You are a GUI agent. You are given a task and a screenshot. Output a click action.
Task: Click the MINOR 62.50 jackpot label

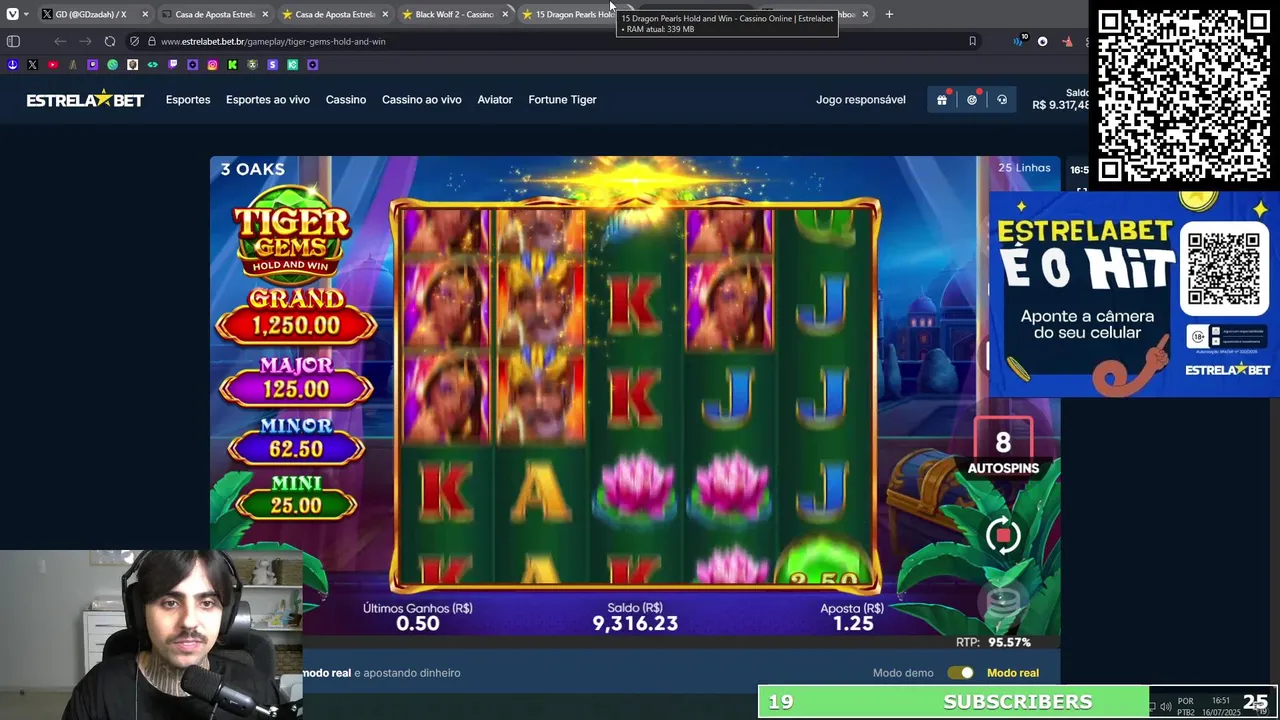click(296, 439)
